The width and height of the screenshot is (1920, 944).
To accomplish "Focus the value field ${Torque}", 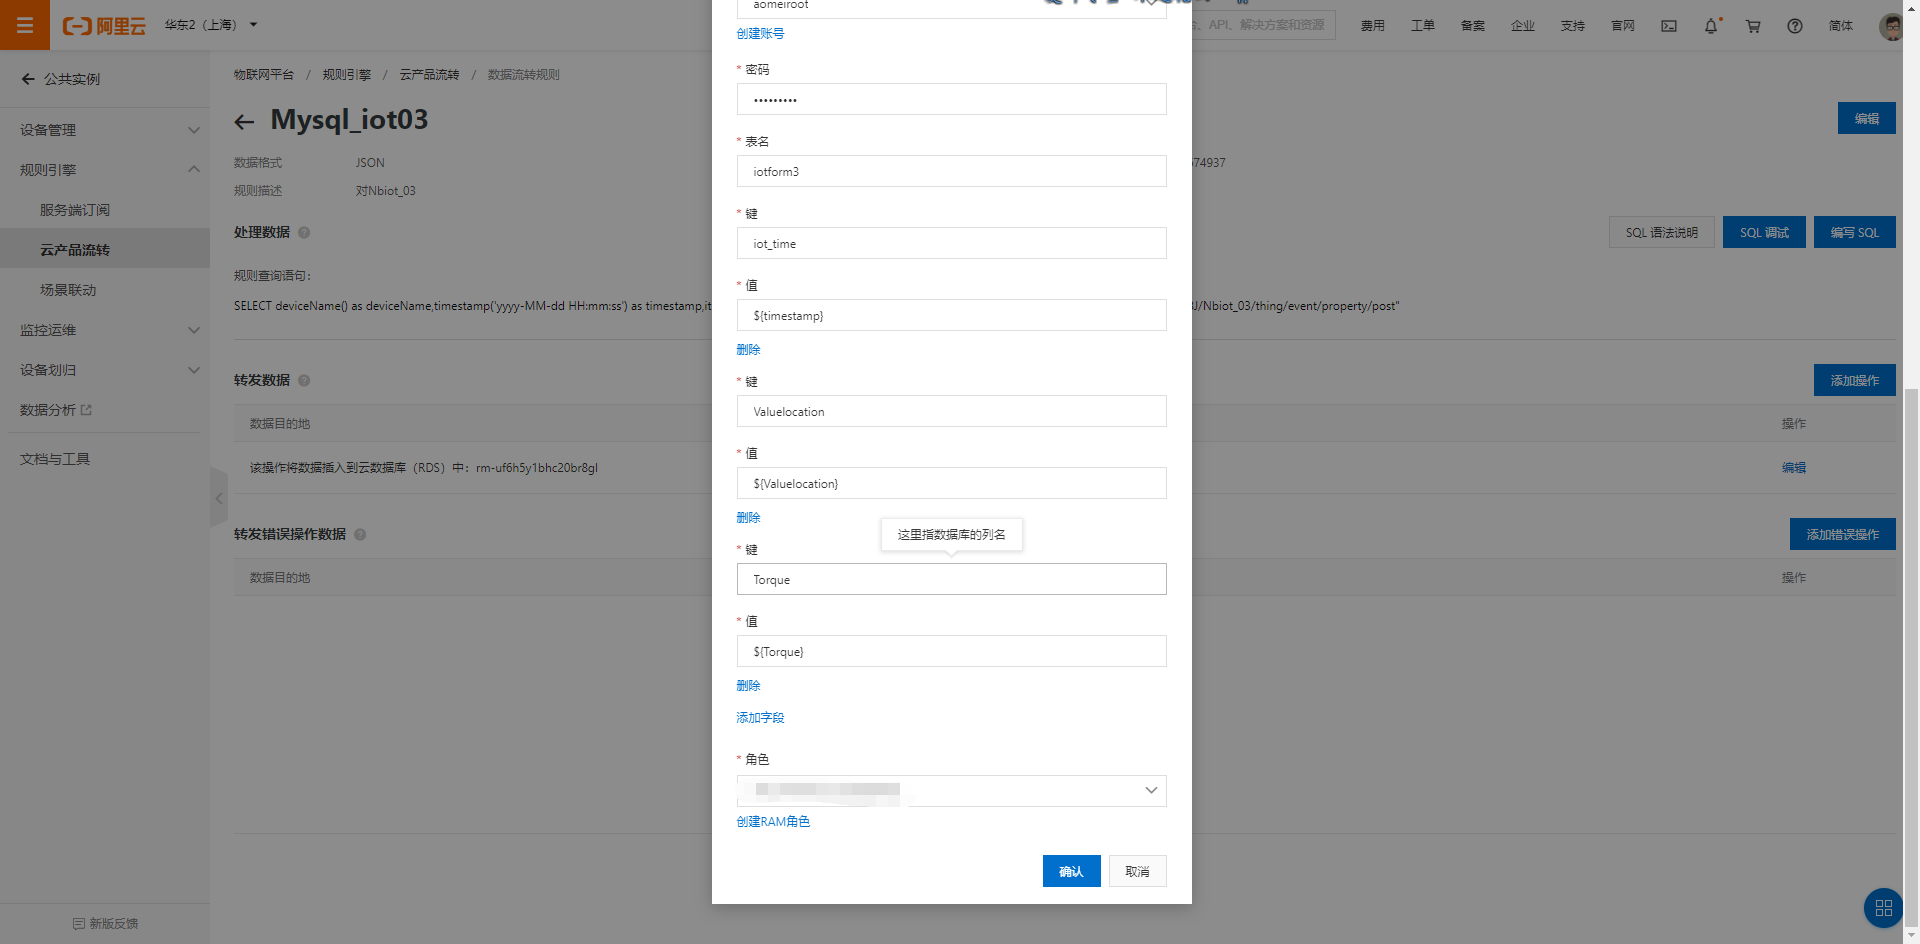I will [951, 651].
